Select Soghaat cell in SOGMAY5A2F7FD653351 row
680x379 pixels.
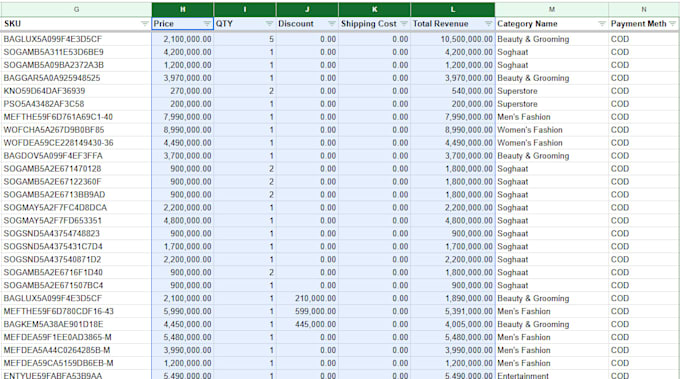point(552,221)
